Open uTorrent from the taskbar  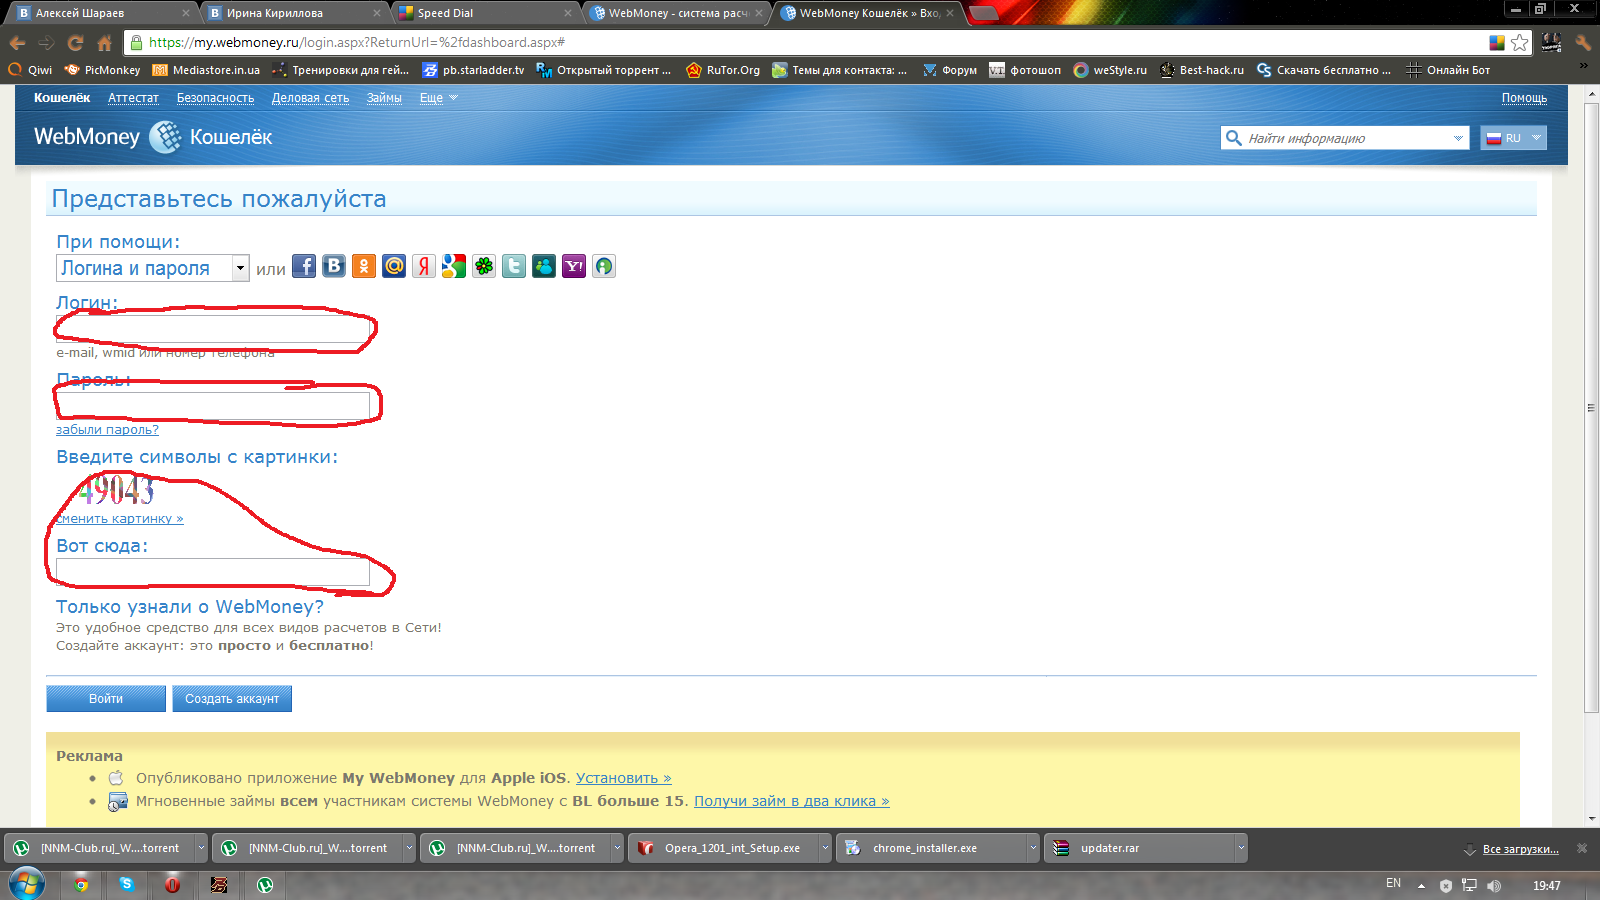coord(265,885)
